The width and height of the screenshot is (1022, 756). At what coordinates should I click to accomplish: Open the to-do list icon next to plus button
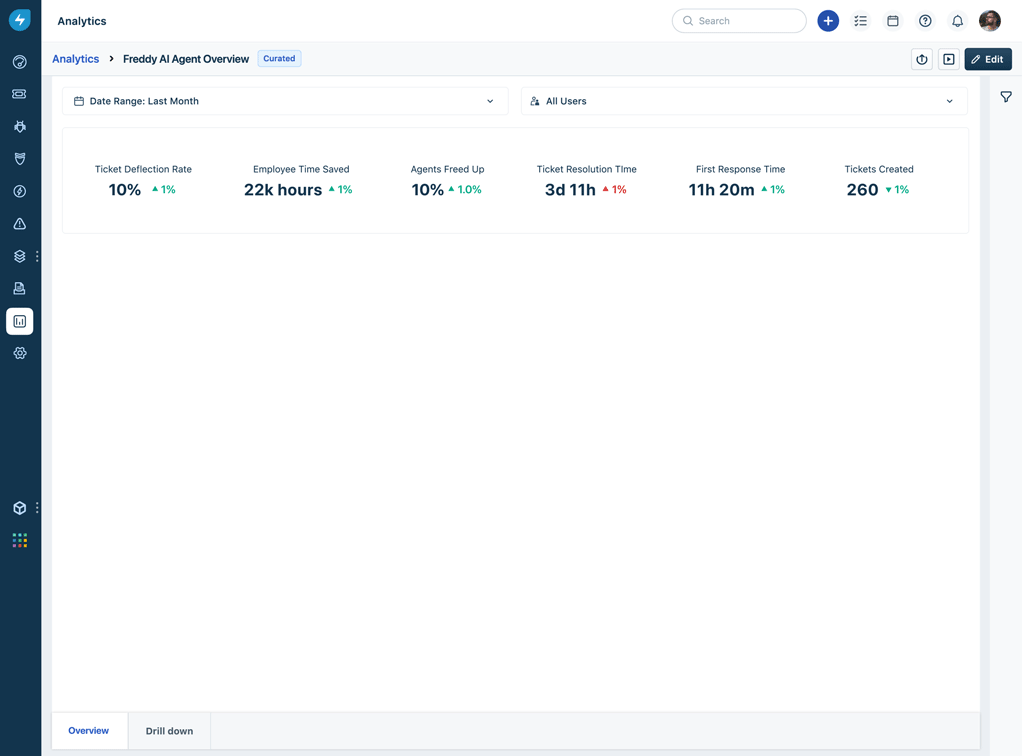(860, 20)
